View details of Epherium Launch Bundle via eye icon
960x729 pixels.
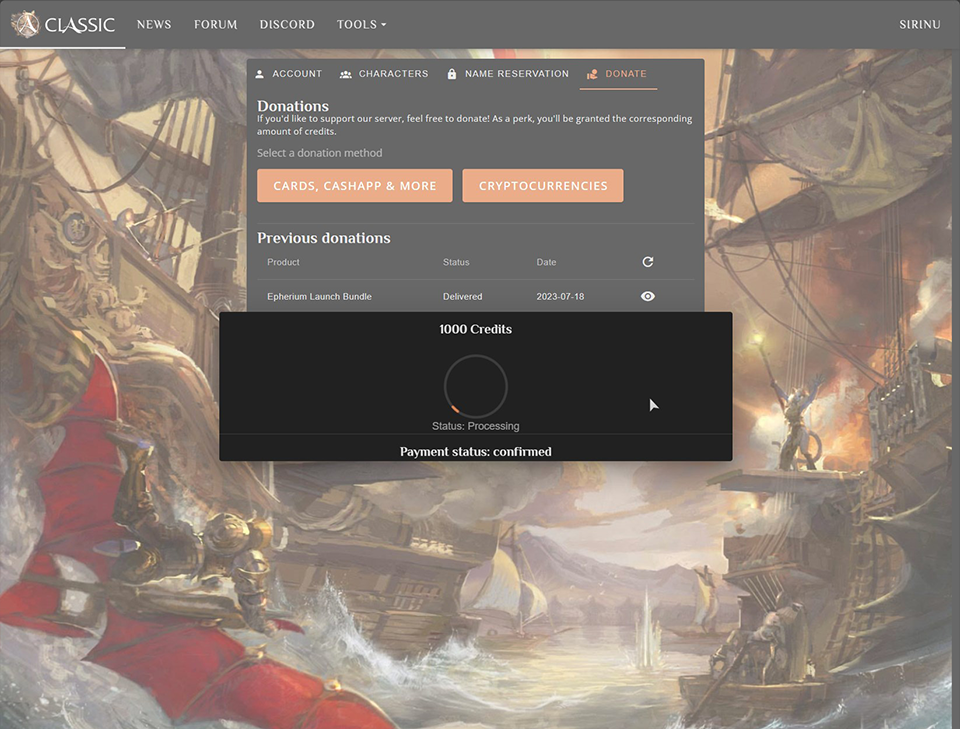click(648, 296)
